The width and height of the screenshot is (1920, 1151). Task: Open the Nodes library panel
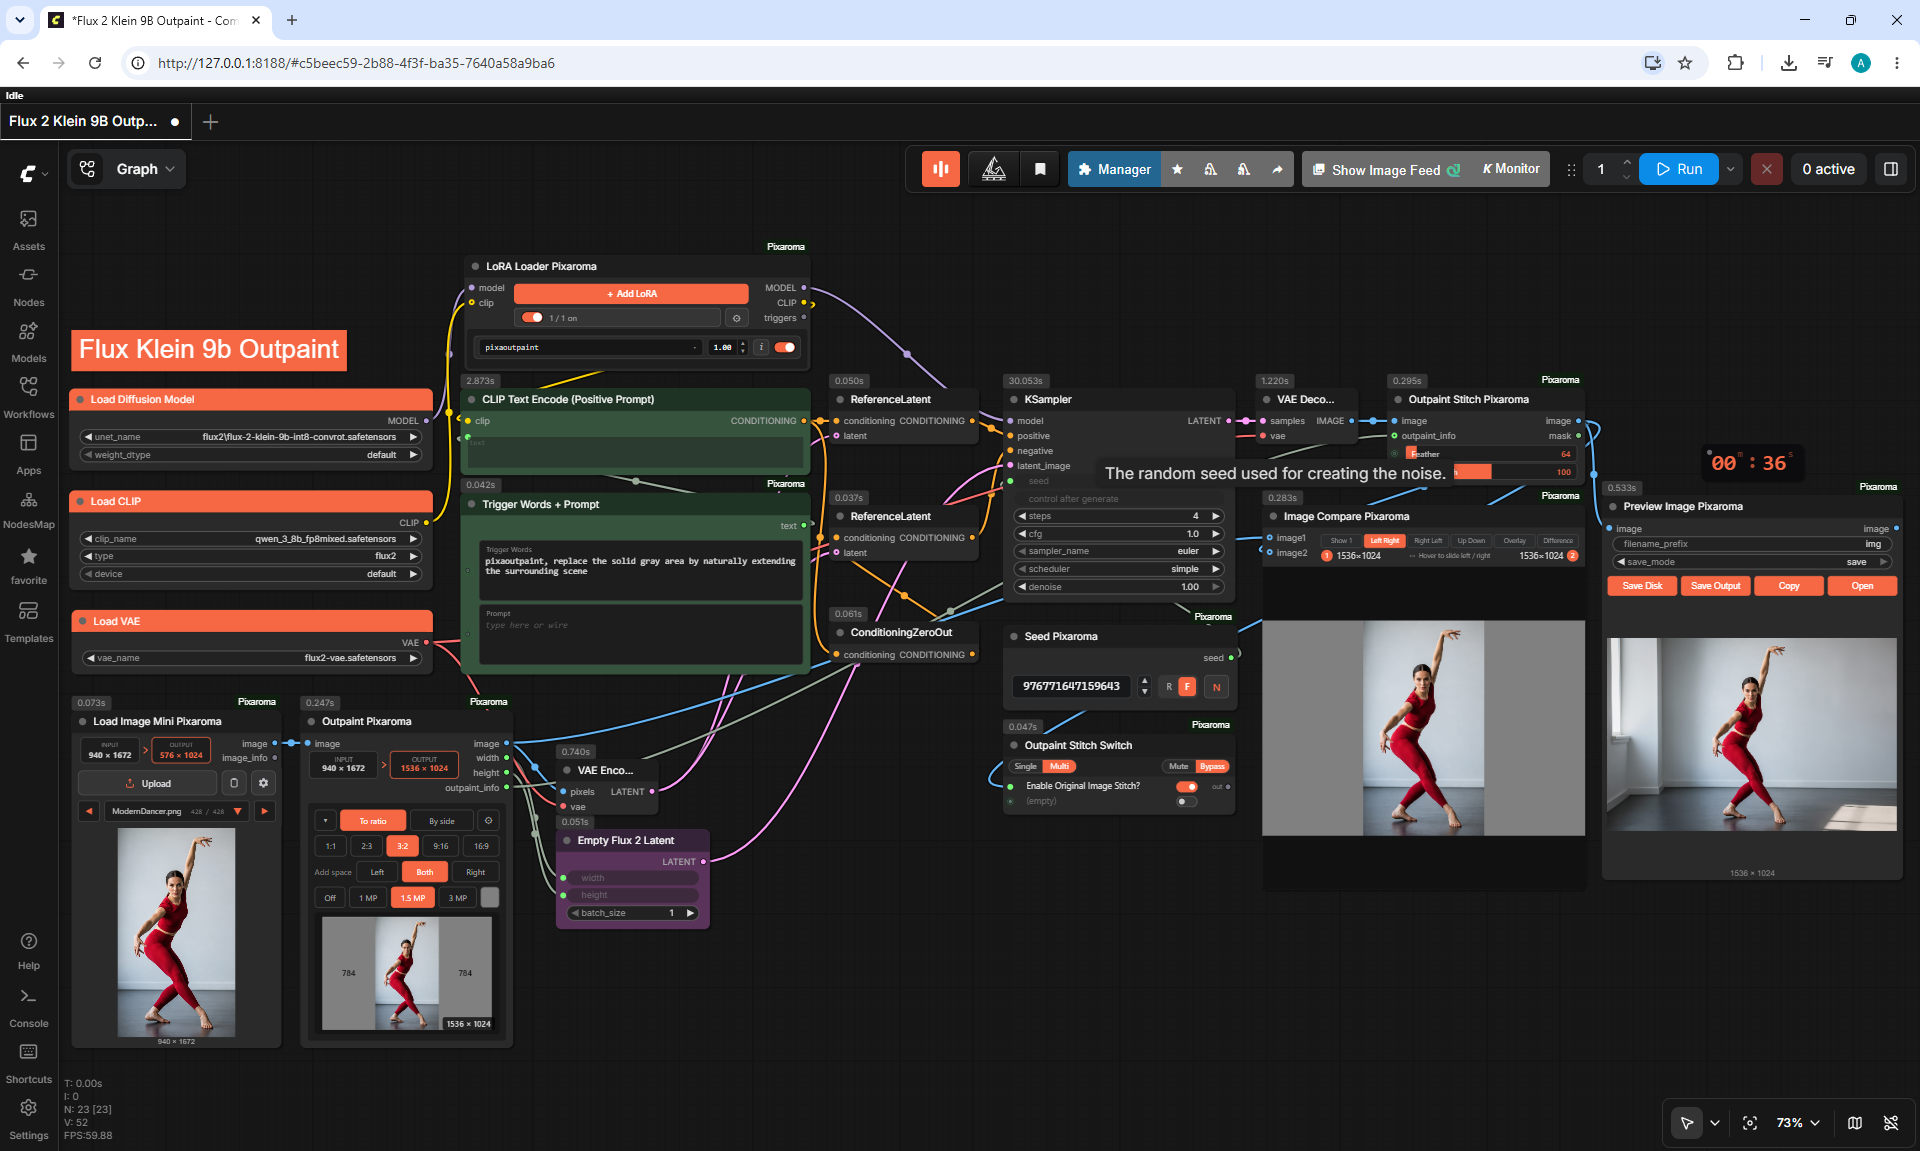coord(28,285)
